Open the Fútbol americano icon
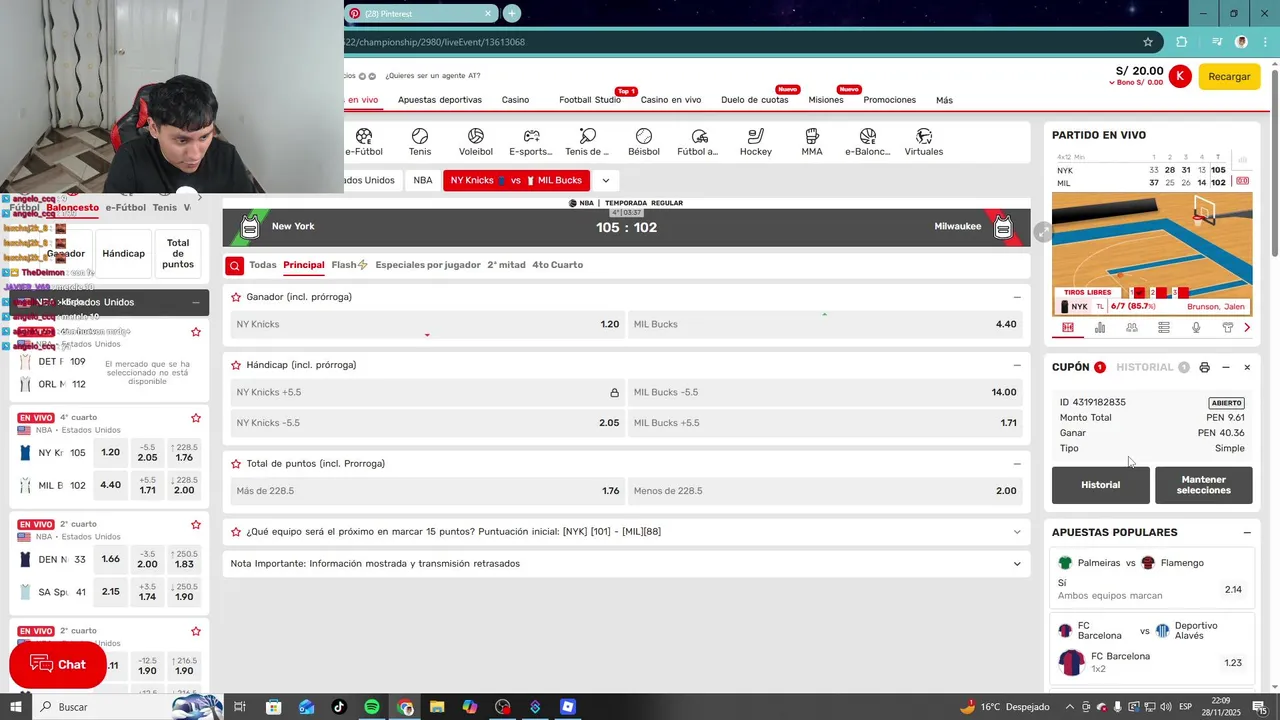 [x=699, y=142]
